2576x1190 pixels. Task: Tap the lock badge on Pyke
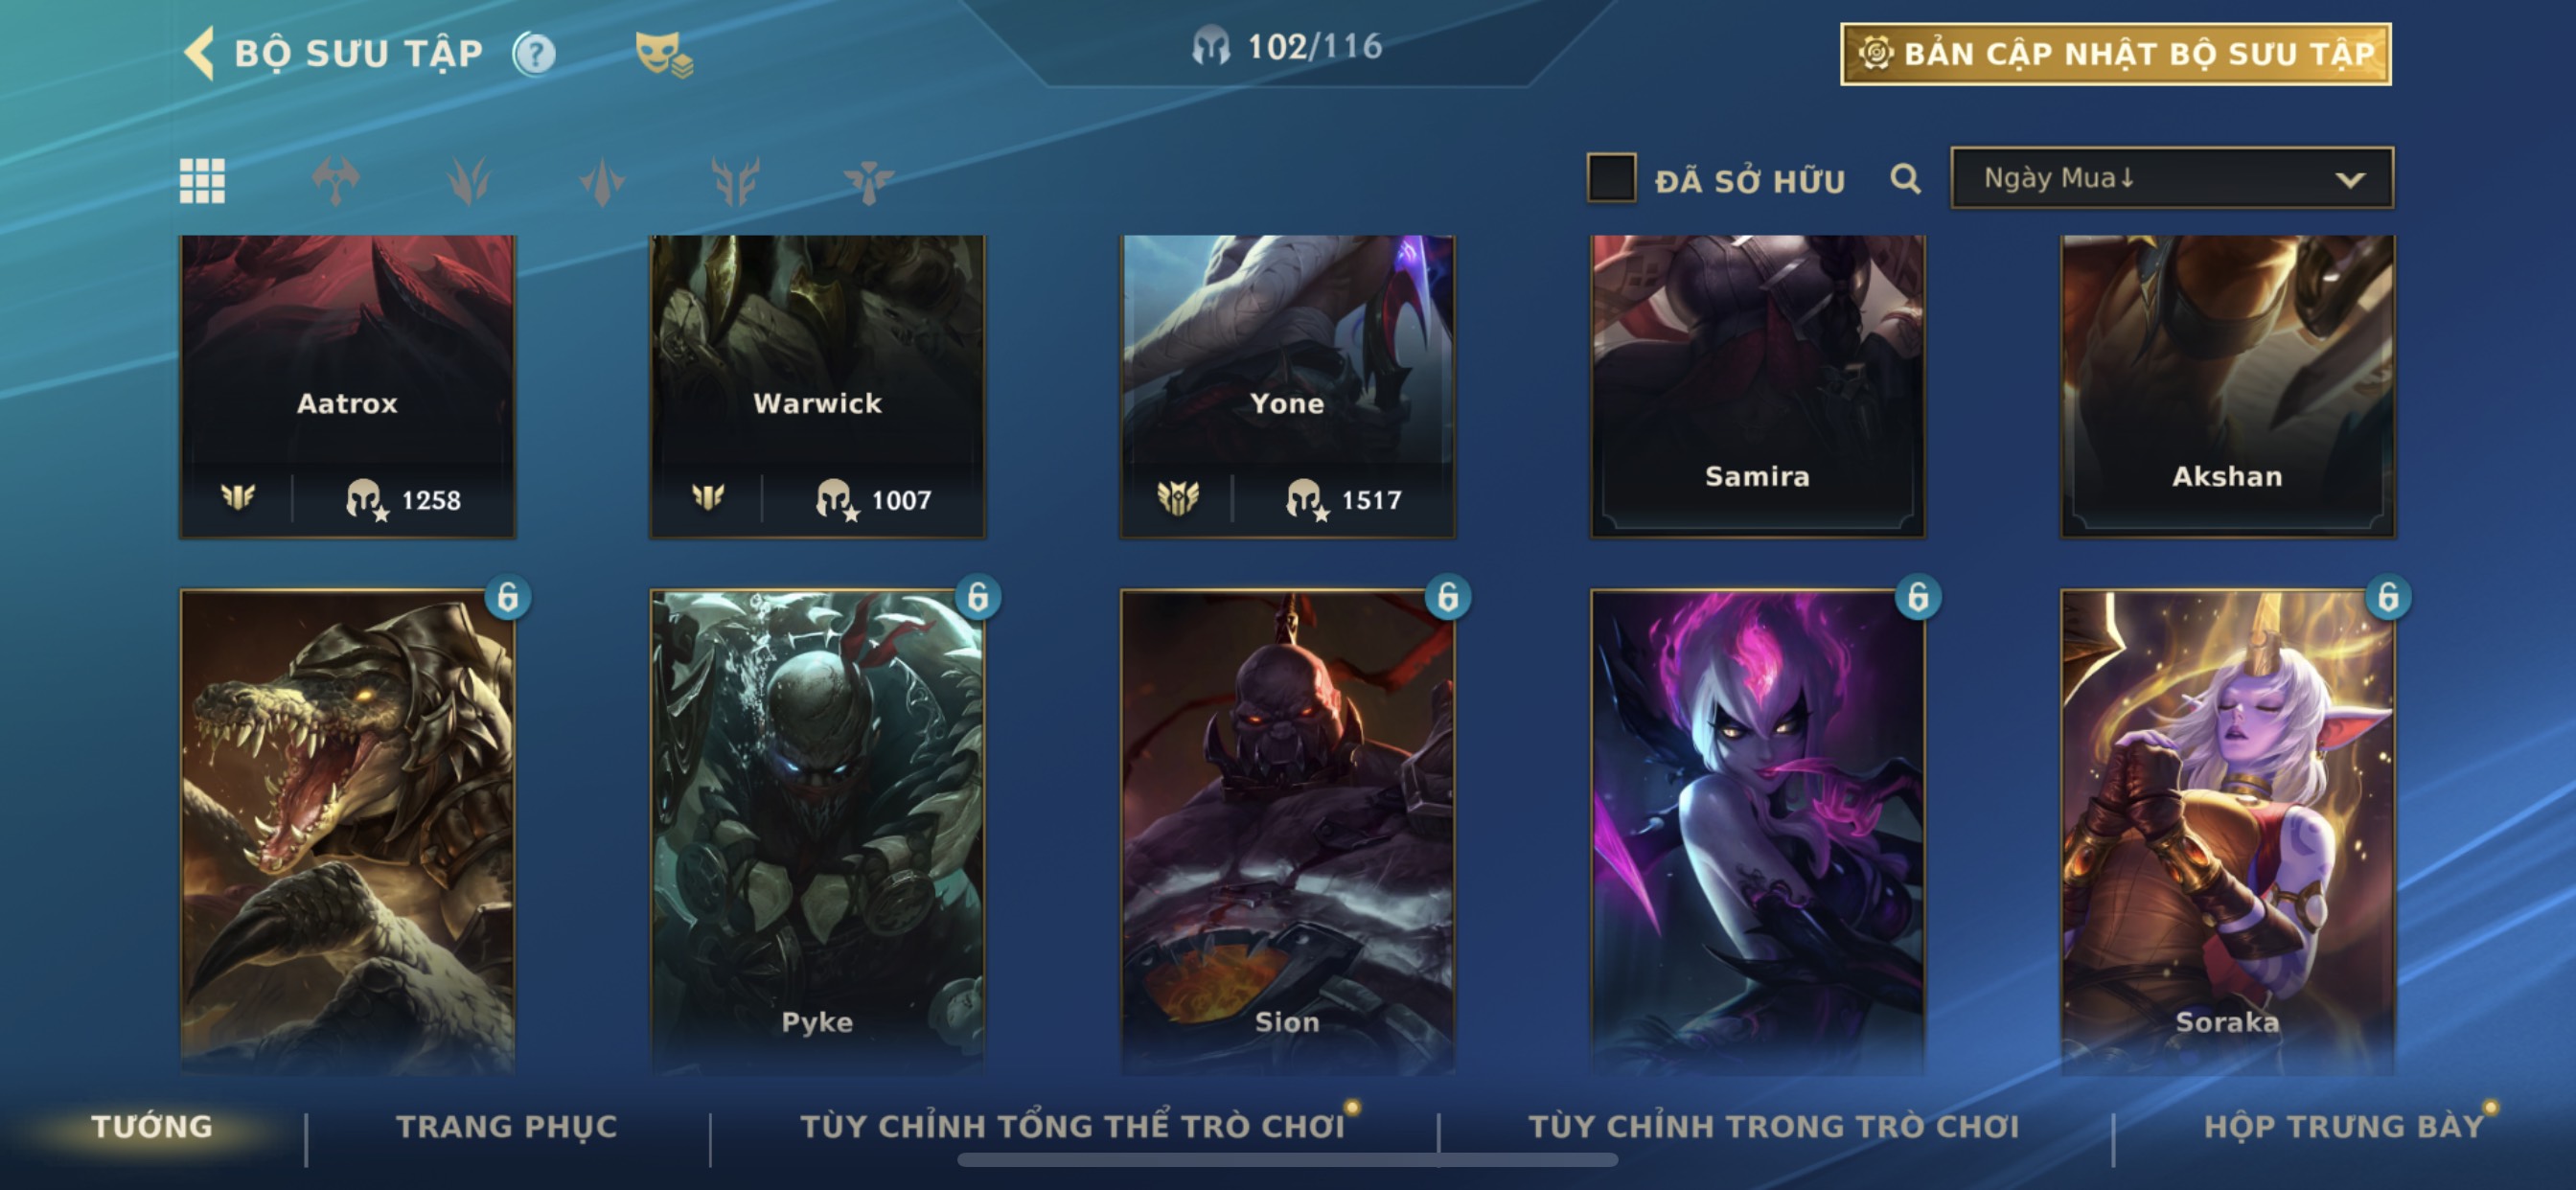point(977,597)
